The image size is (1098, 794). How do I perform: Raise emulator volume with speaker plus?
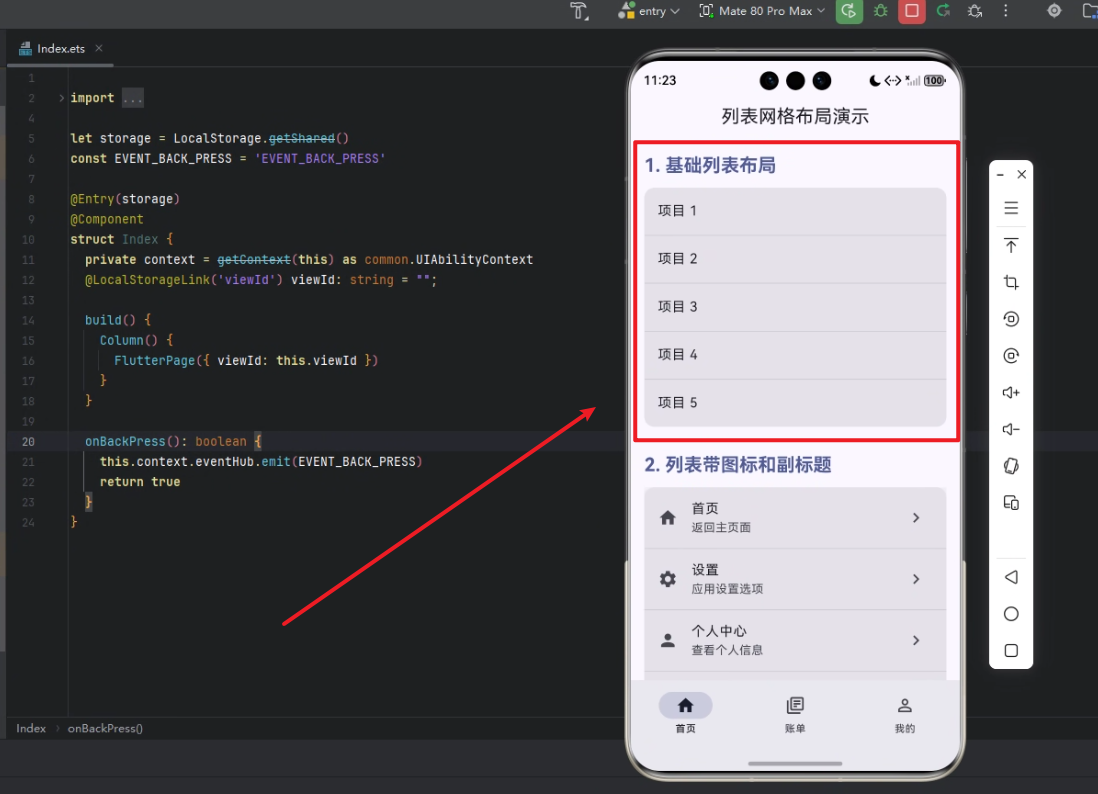click(1011, 393)
